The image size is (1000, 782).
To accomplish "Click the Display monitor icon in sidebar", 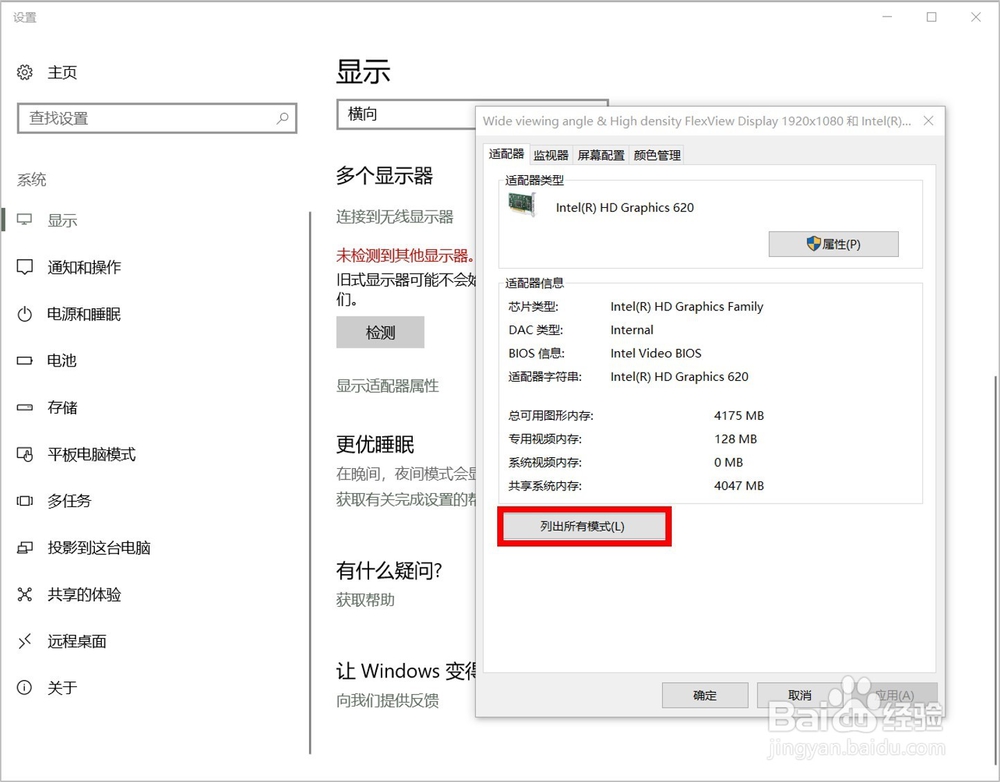I will click(x=24, y=220).
